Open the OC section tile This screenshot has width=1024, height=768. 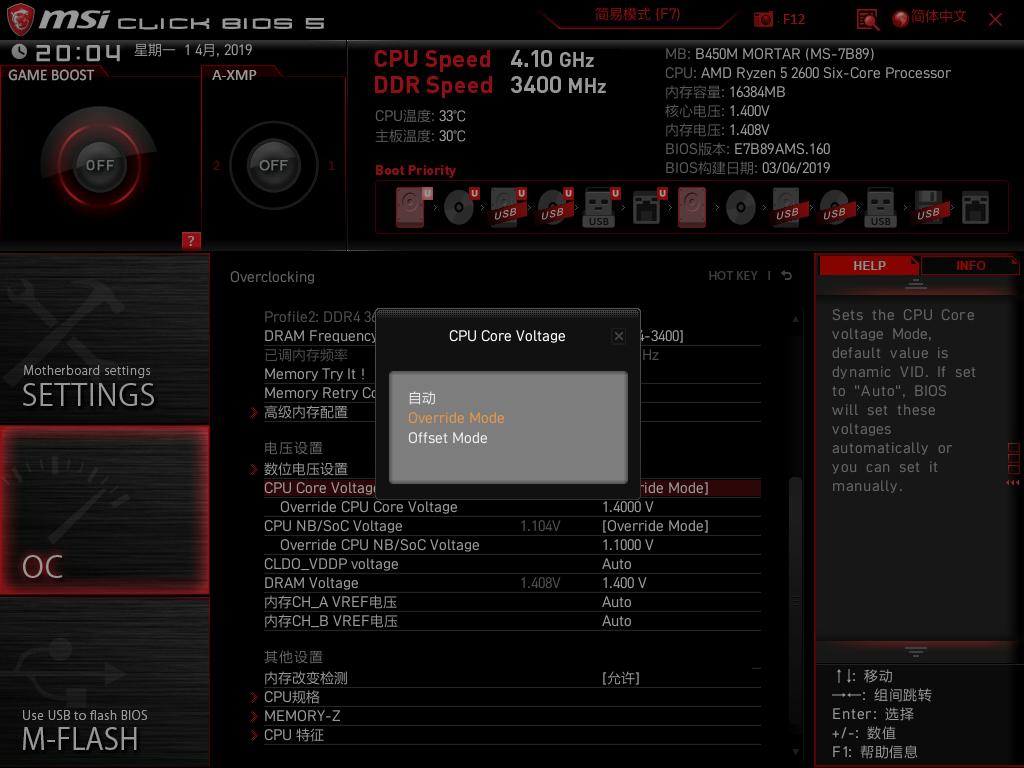[x=104, y=510]
